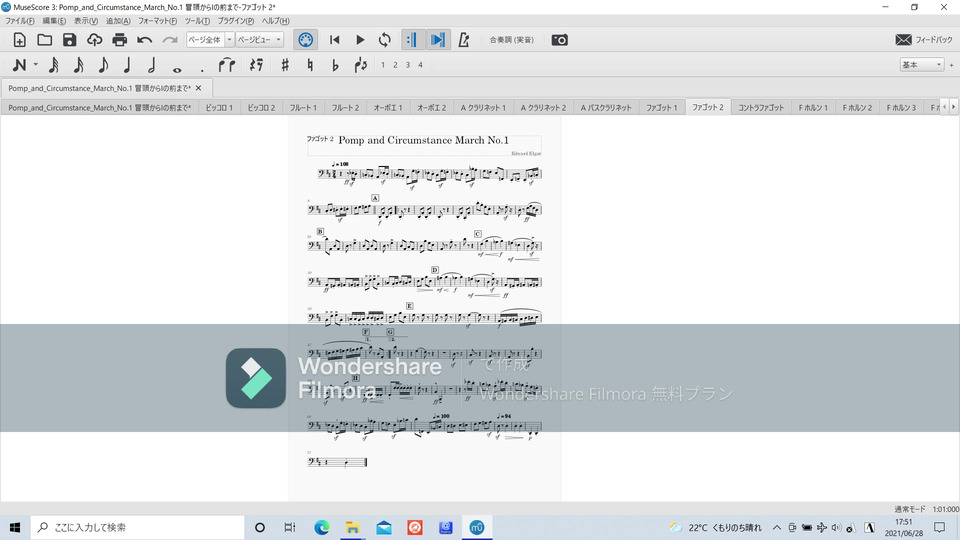Screen dimensions: 960x540
Task: Open the ツール menu
Action: click(197, 21)
